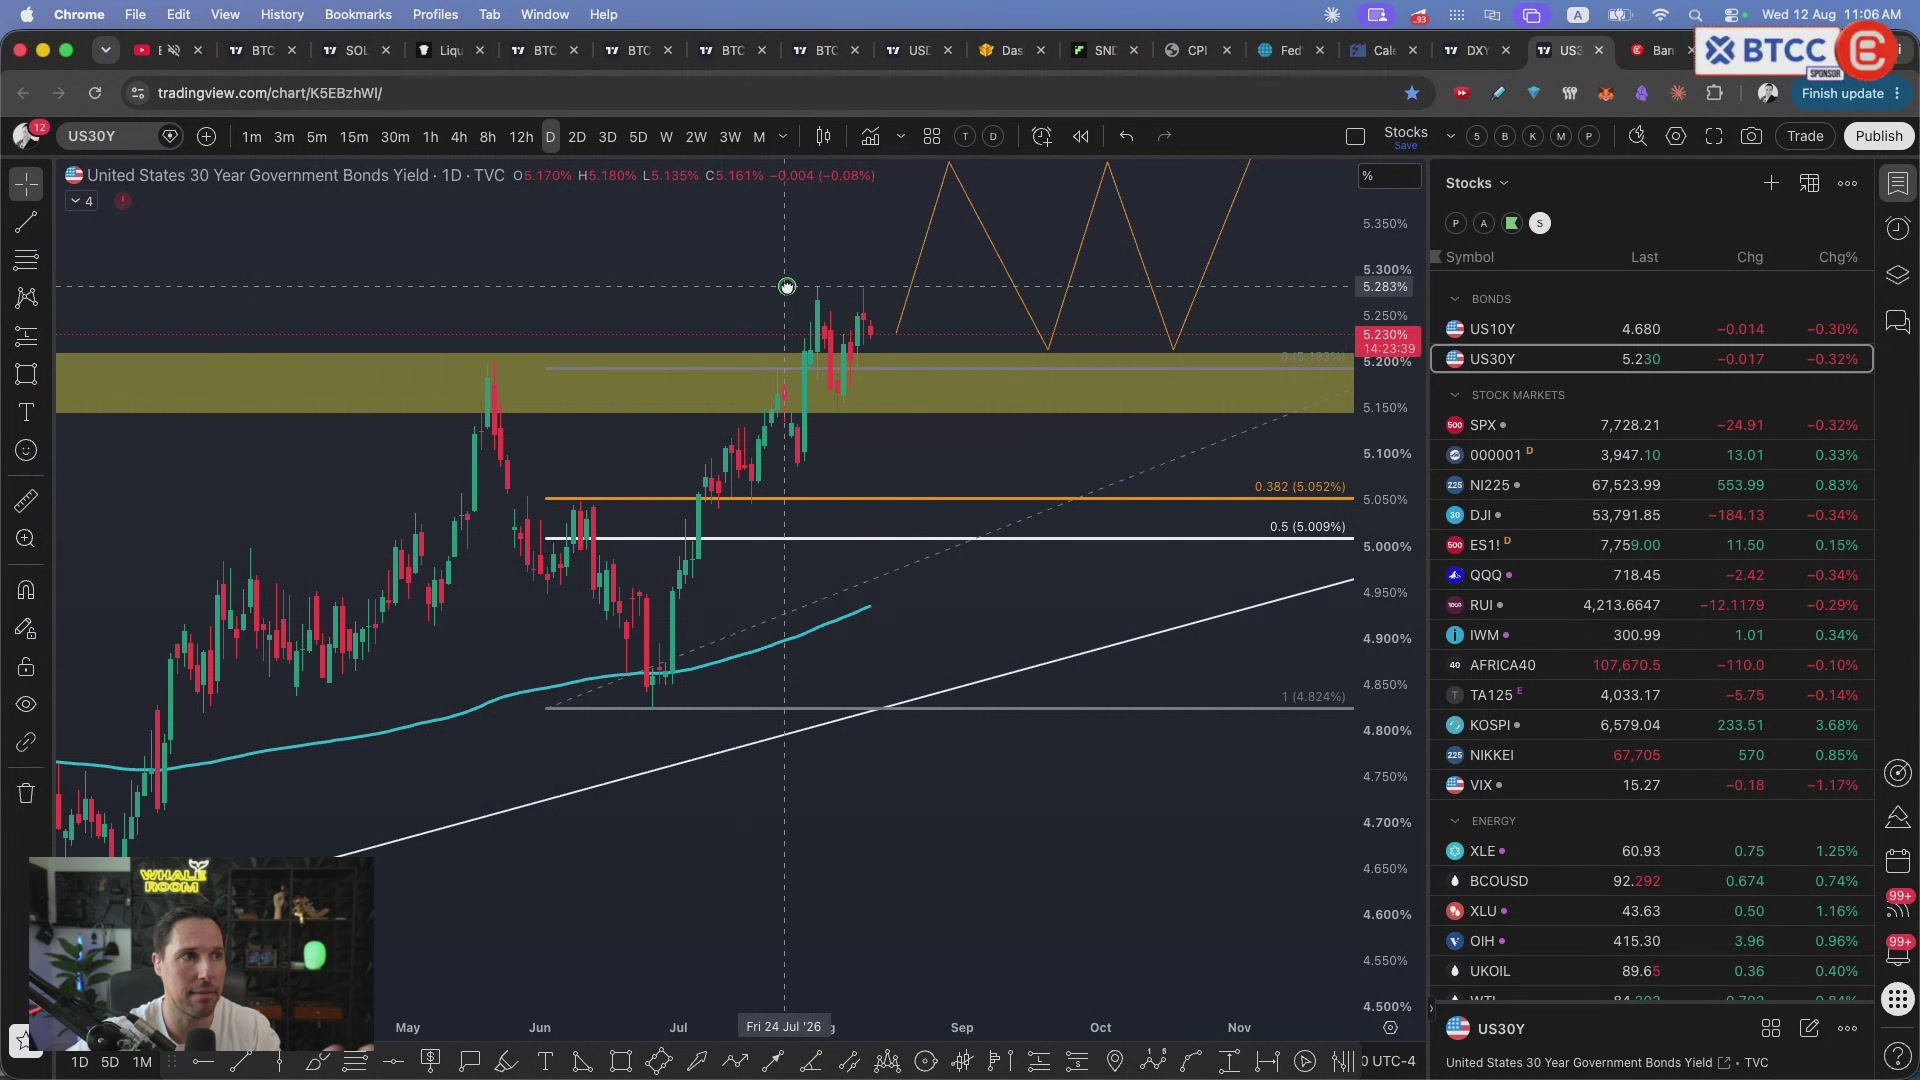
Task: Toggle magnet mode in left toolbar
Action: pos(26,590)
